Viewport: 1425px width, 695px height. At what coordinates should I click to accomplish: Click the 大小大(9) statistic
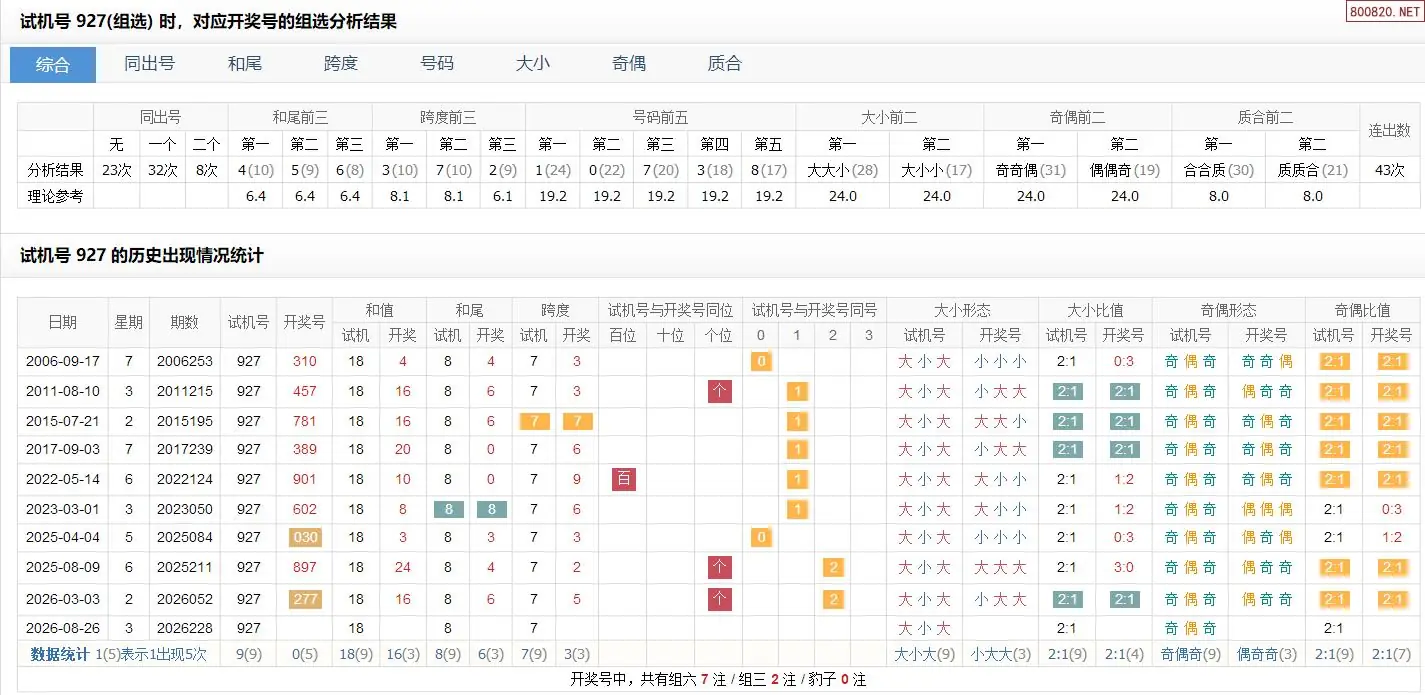[925, 654]
